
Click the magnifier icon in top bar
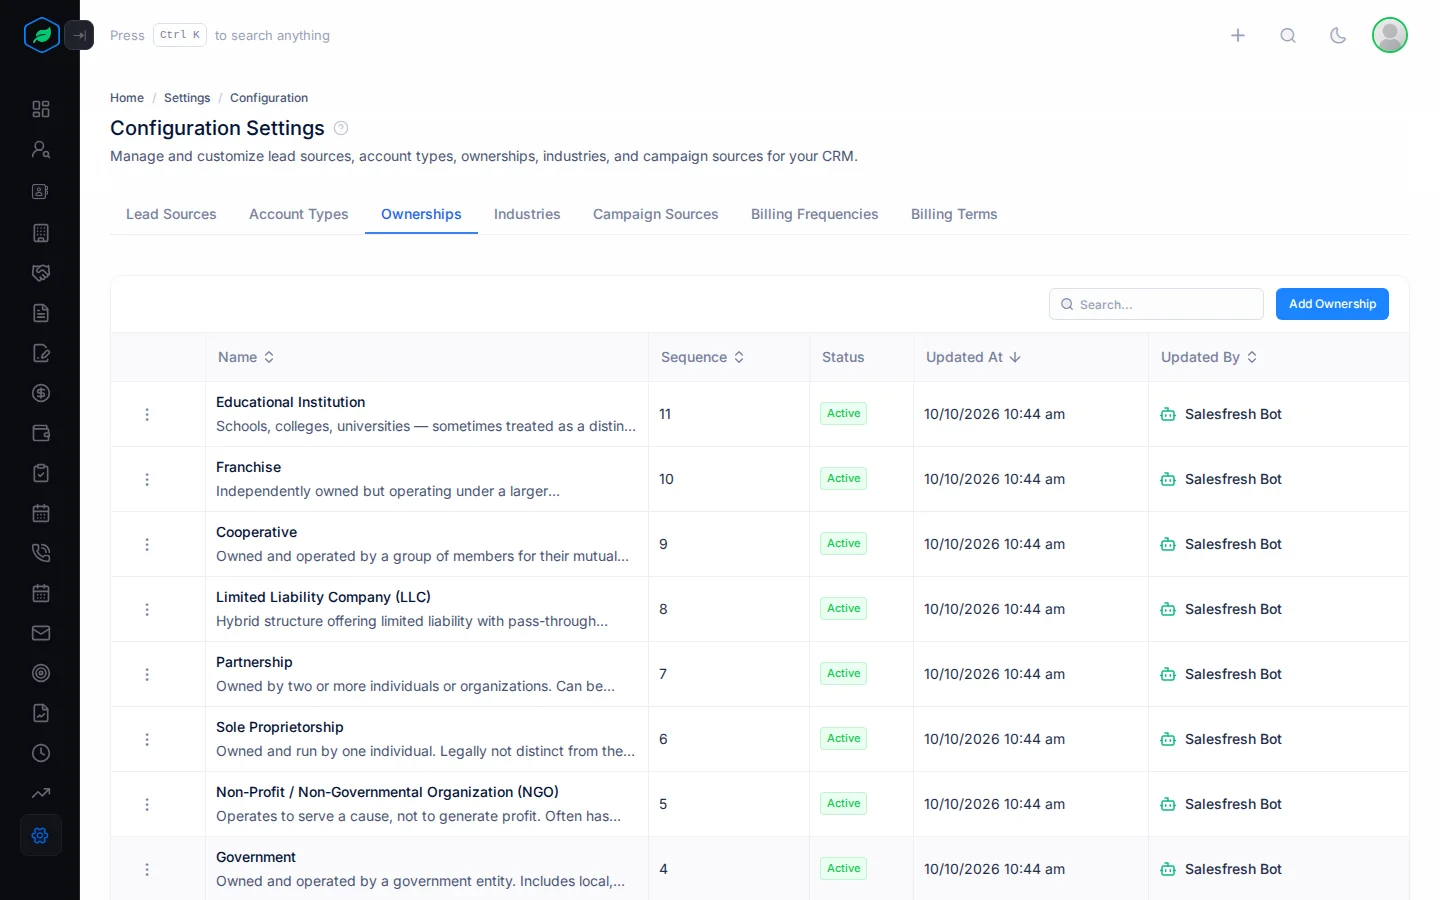click(x=1288, y=35)
